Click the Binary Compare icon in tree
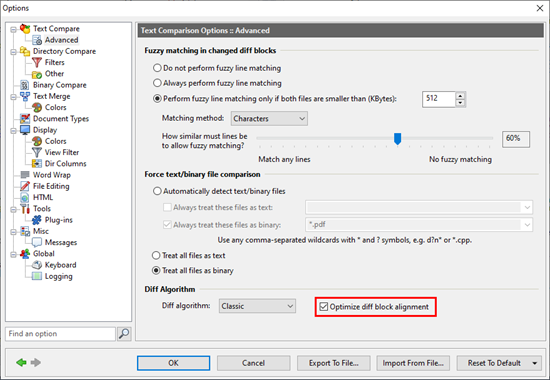 point(25,85)
